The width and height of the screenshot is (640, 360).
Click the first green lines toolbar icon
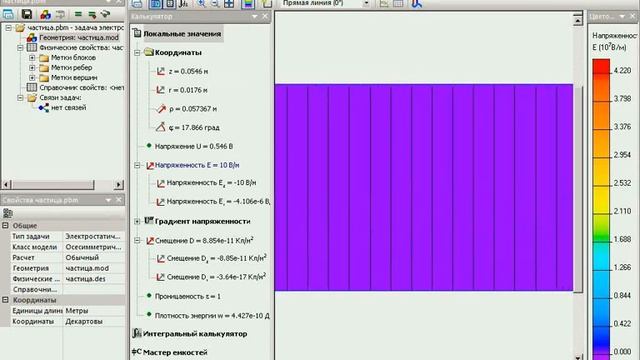click(x=78, y=15)
